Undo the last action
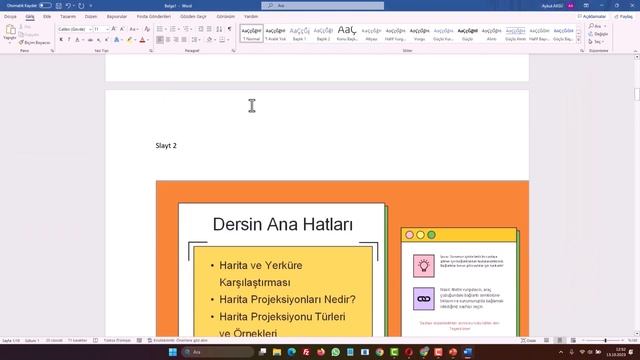 coord(68,6)
